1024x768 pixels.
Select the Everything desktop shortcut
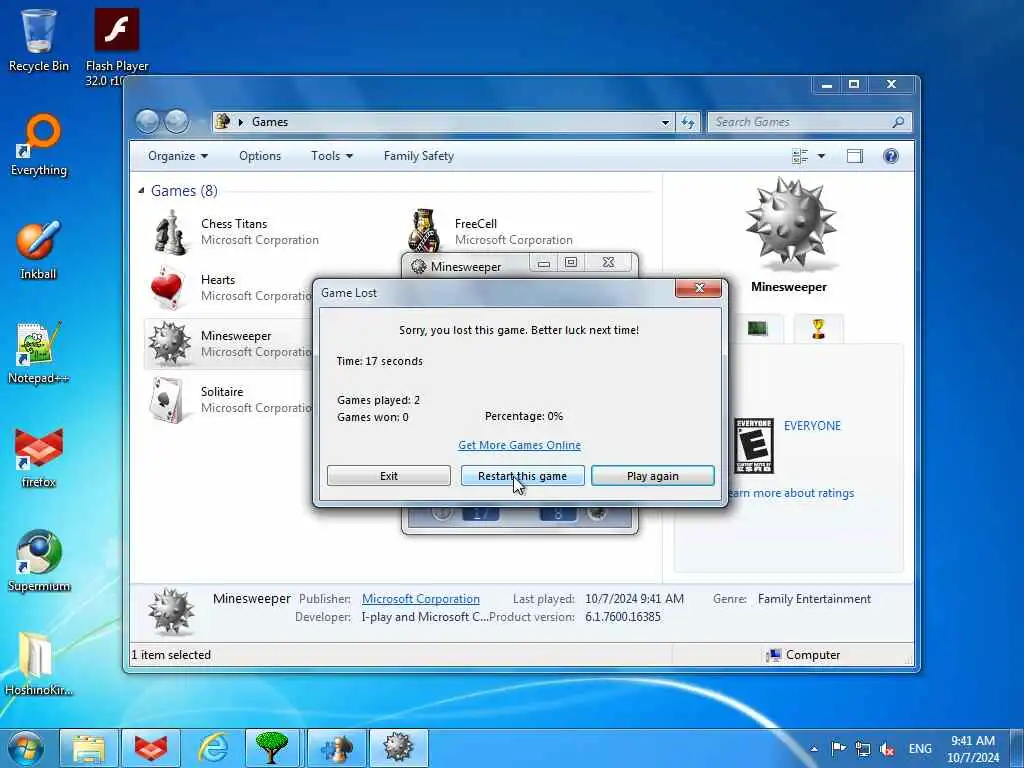39,145
